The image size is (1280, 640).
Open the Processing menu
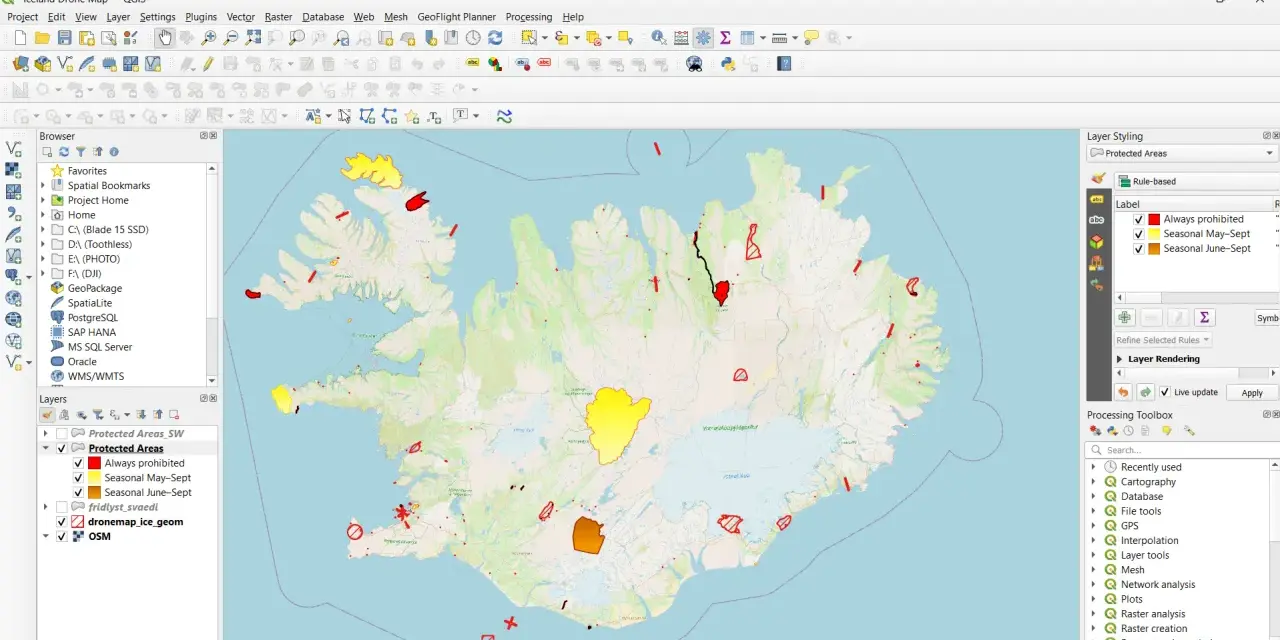[529, 17]
